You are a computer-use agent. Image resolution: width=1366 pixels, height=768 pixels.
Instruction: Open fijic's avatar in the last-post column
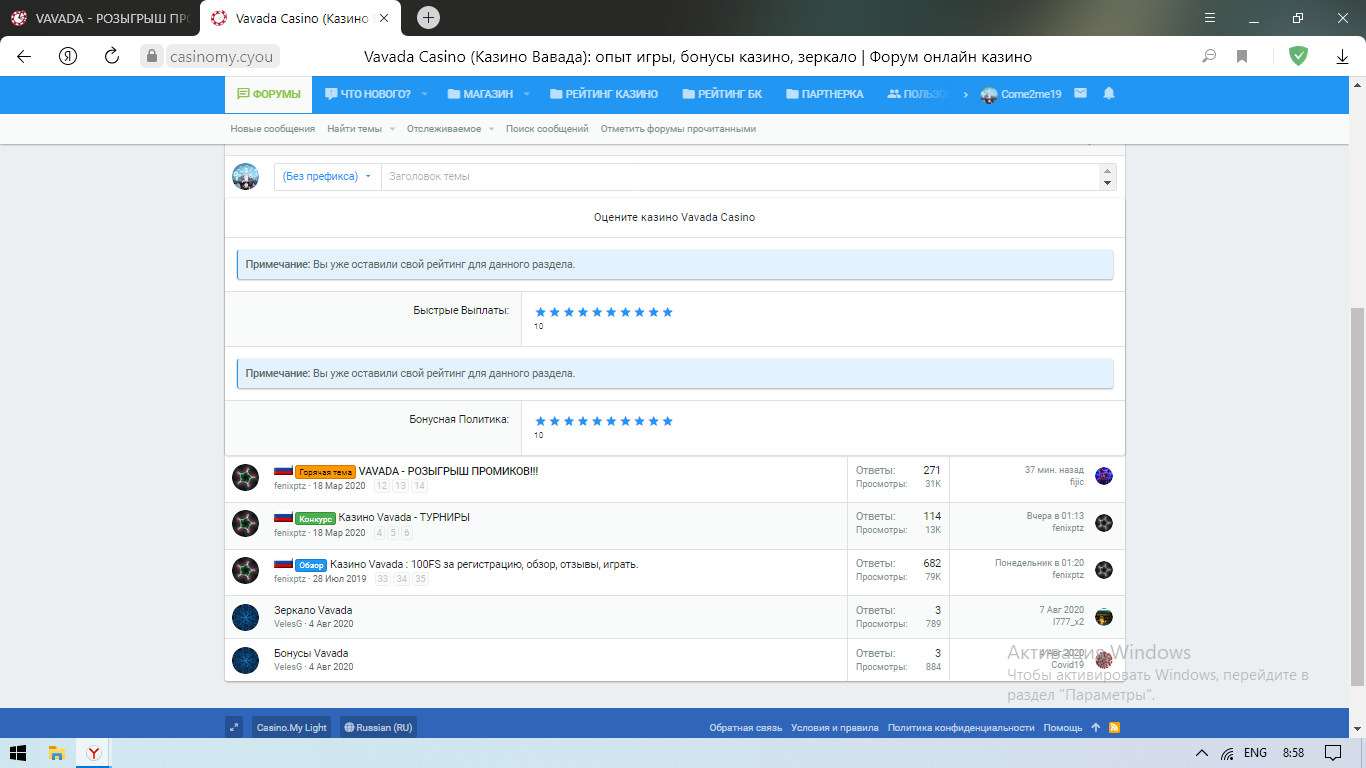1104,476
